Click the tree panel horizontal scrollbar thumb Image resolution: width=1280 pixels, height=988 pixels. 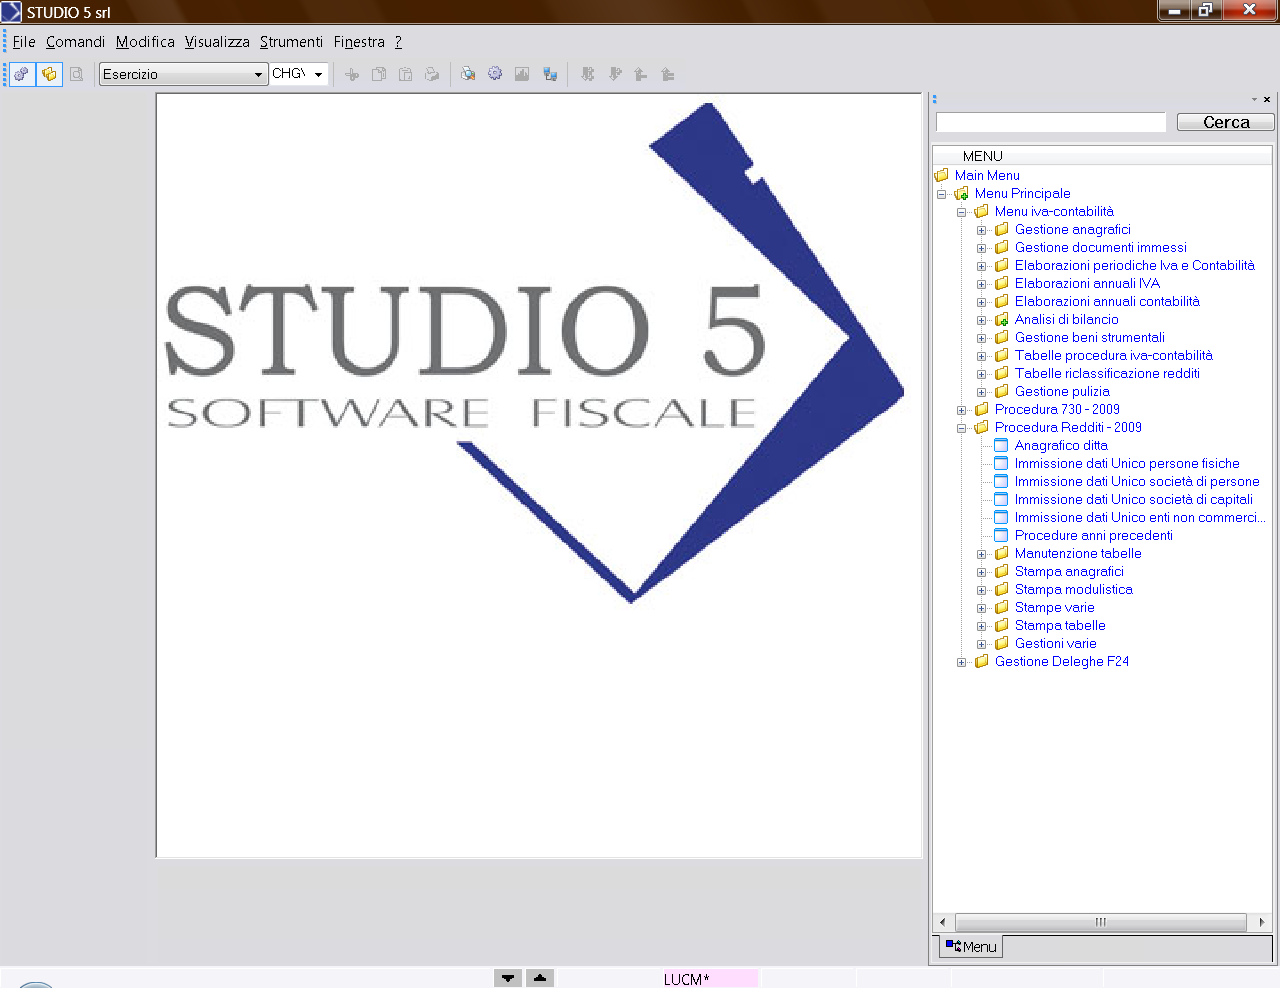click(x=1101, y=922)
